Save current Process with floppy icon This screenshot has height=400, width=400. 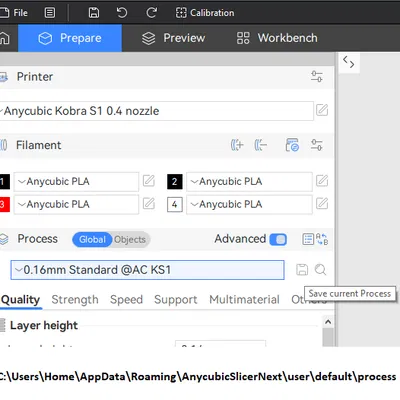coord(302,270)
